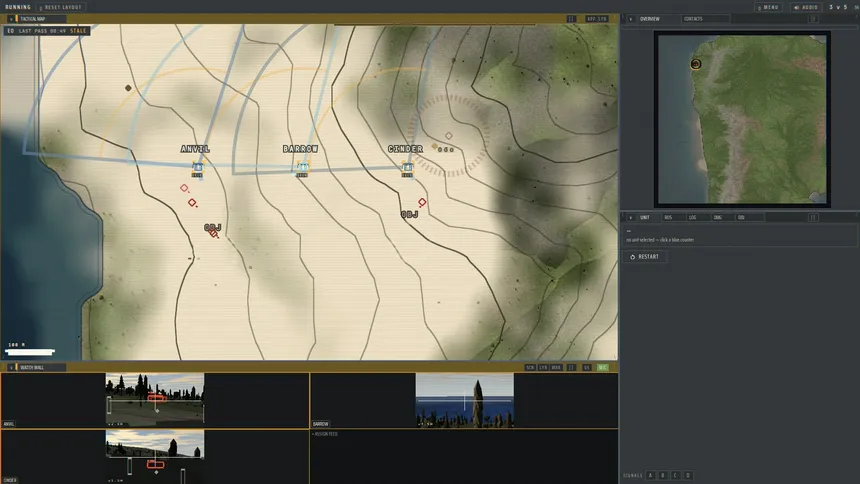
Task: Select the CINDER blue unit counter
Action: (x=407, y=167)
